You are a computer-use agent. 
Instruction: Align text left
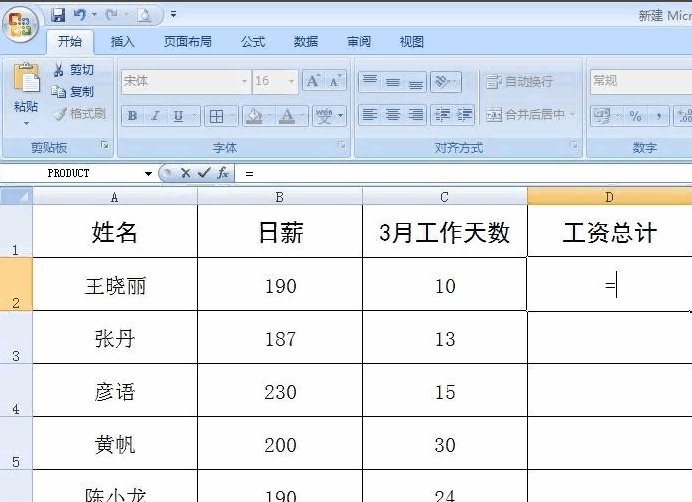click(x=370, y=115)
